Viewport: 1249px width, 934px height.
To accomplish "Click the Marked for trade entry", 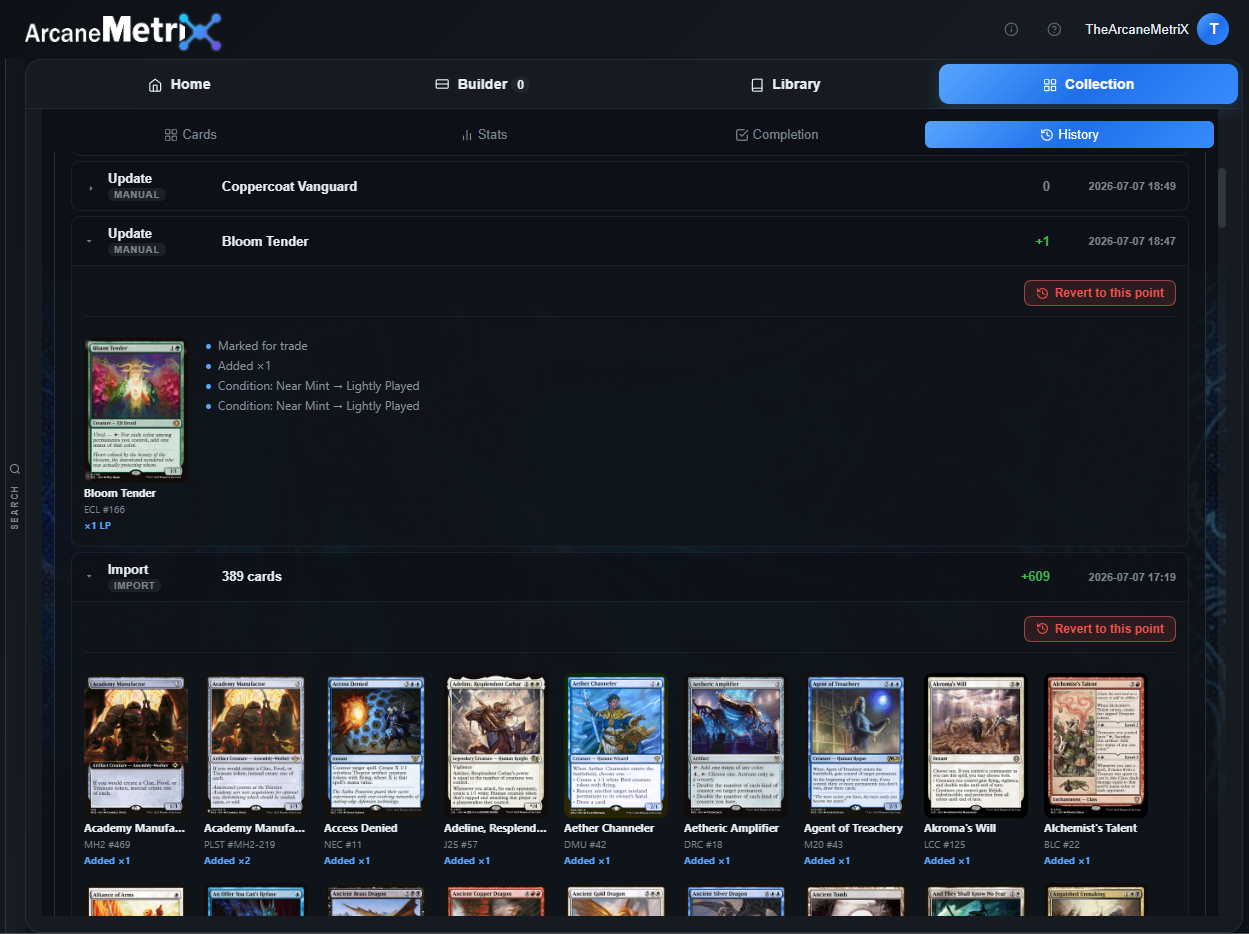I will pyautogui.click(x=263, y=346).
